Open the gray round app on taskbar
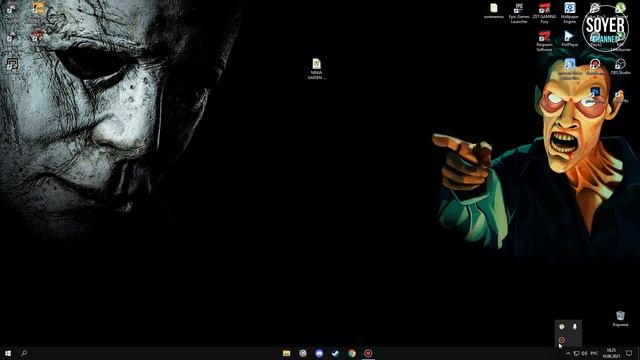The width and height of the screenshot is (640, 360). click(x=303, y=353)
